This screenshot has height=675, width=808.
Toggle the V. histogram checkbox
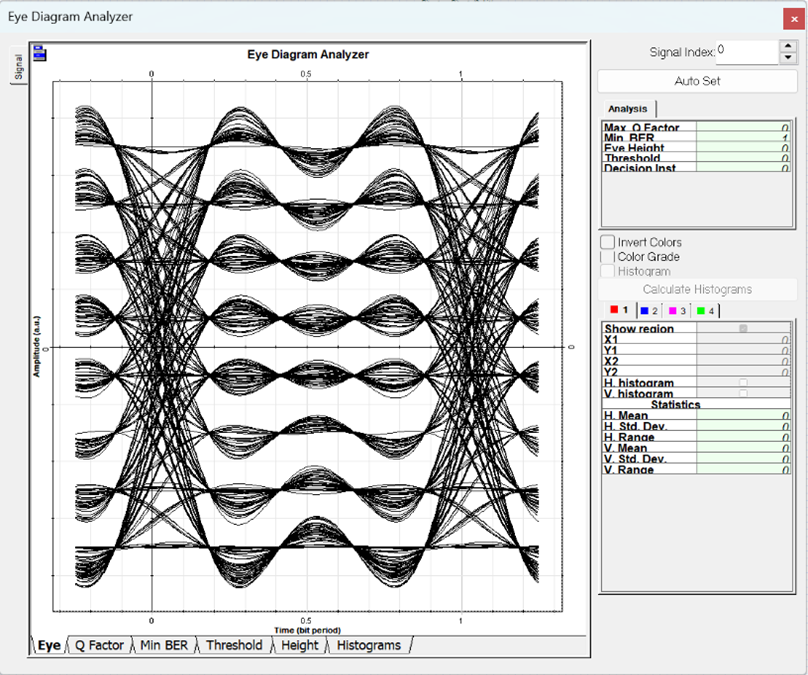click(743, 393)
